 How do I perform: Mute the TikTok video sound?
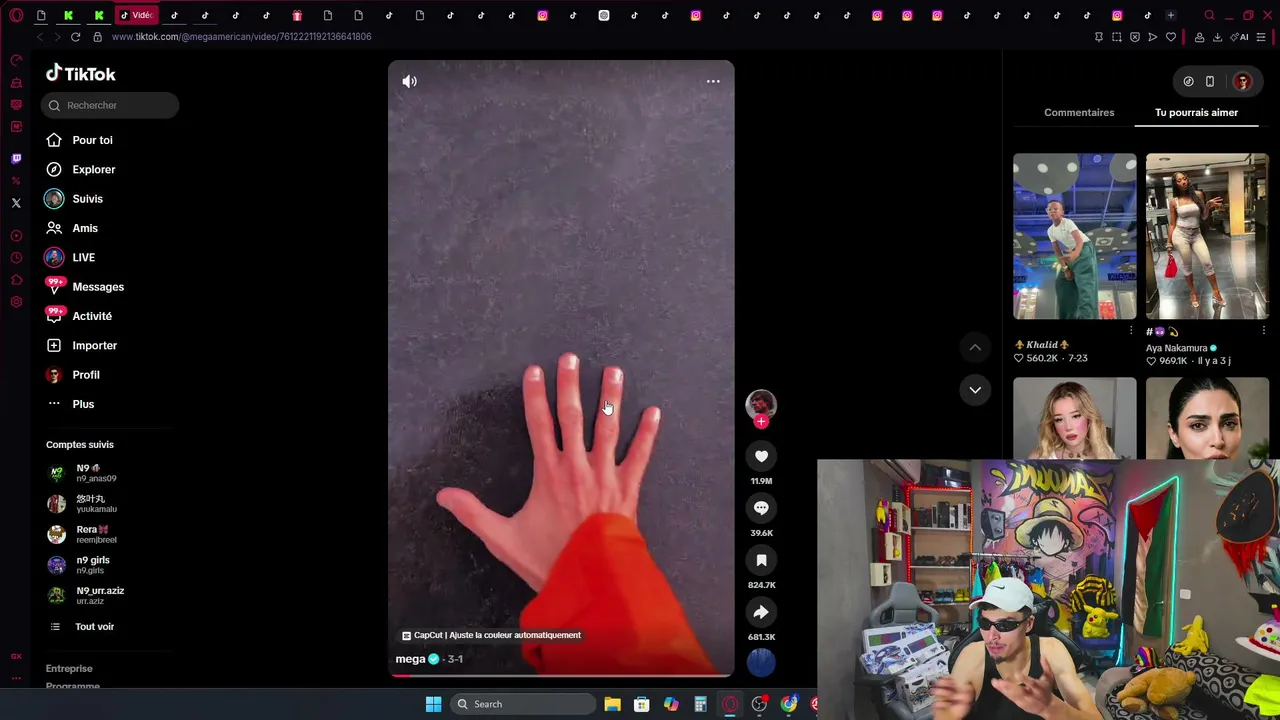click(x=409, y=81)
